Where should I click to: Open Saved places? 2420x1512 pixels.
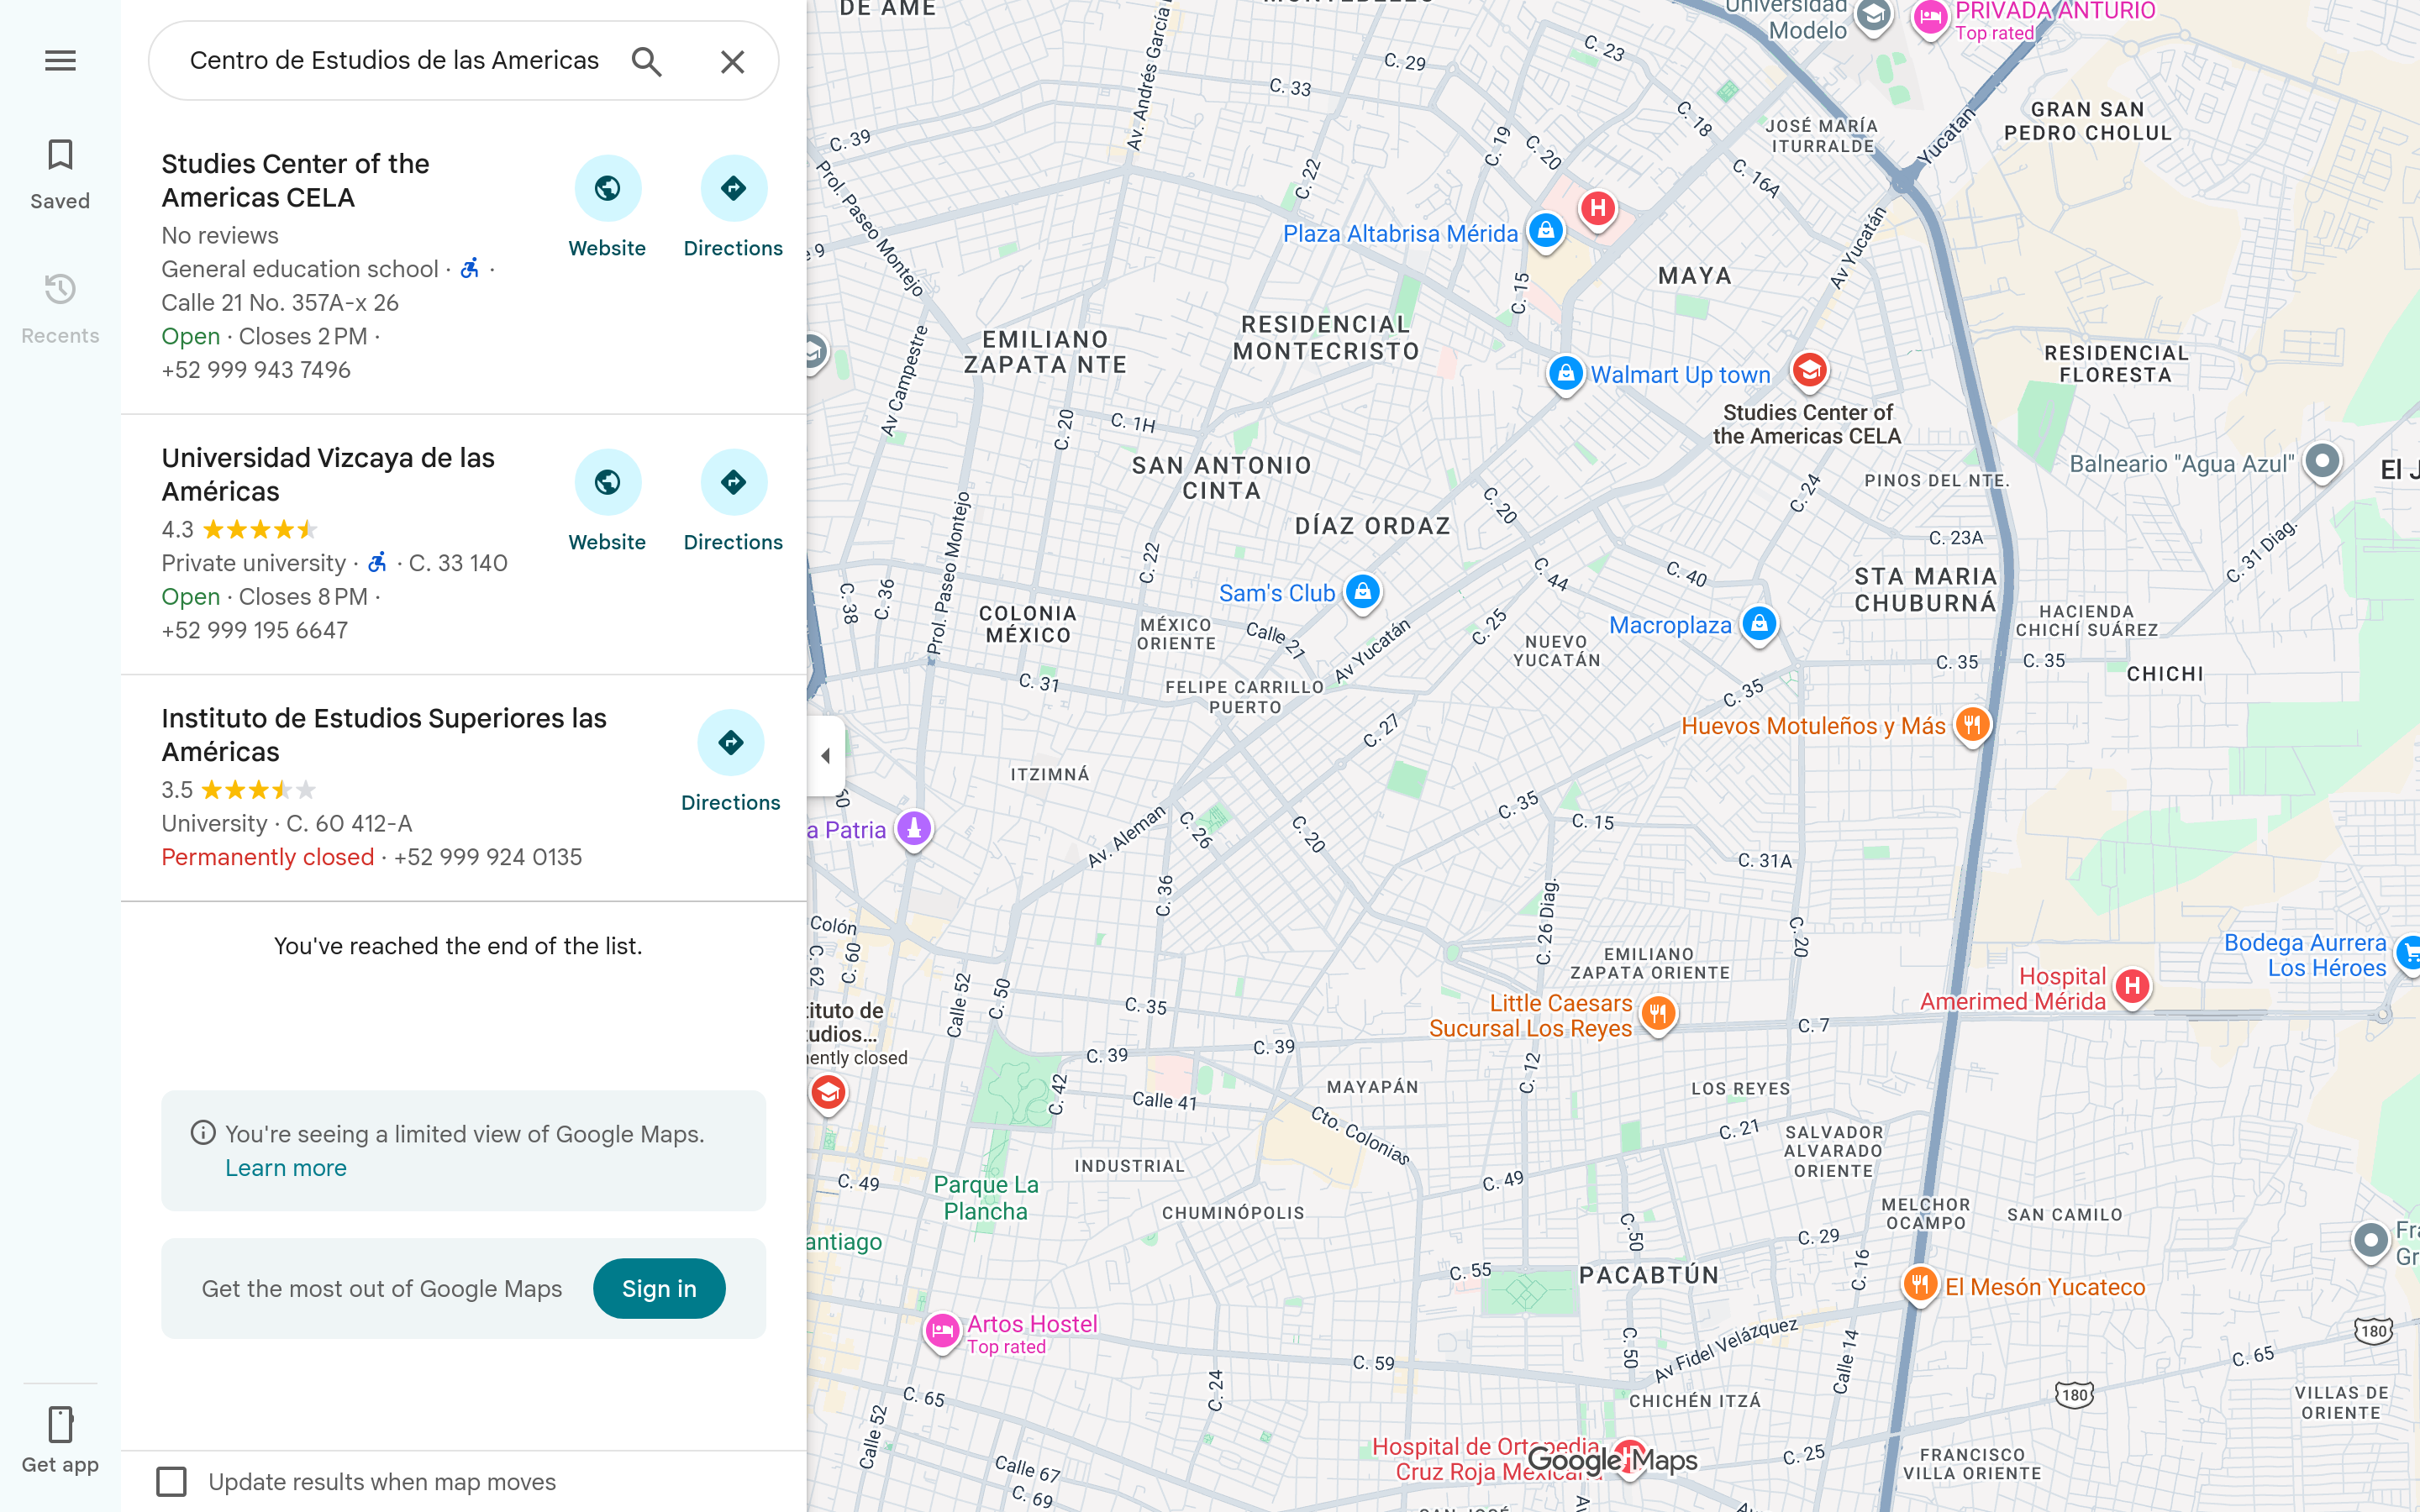(60, 174)
